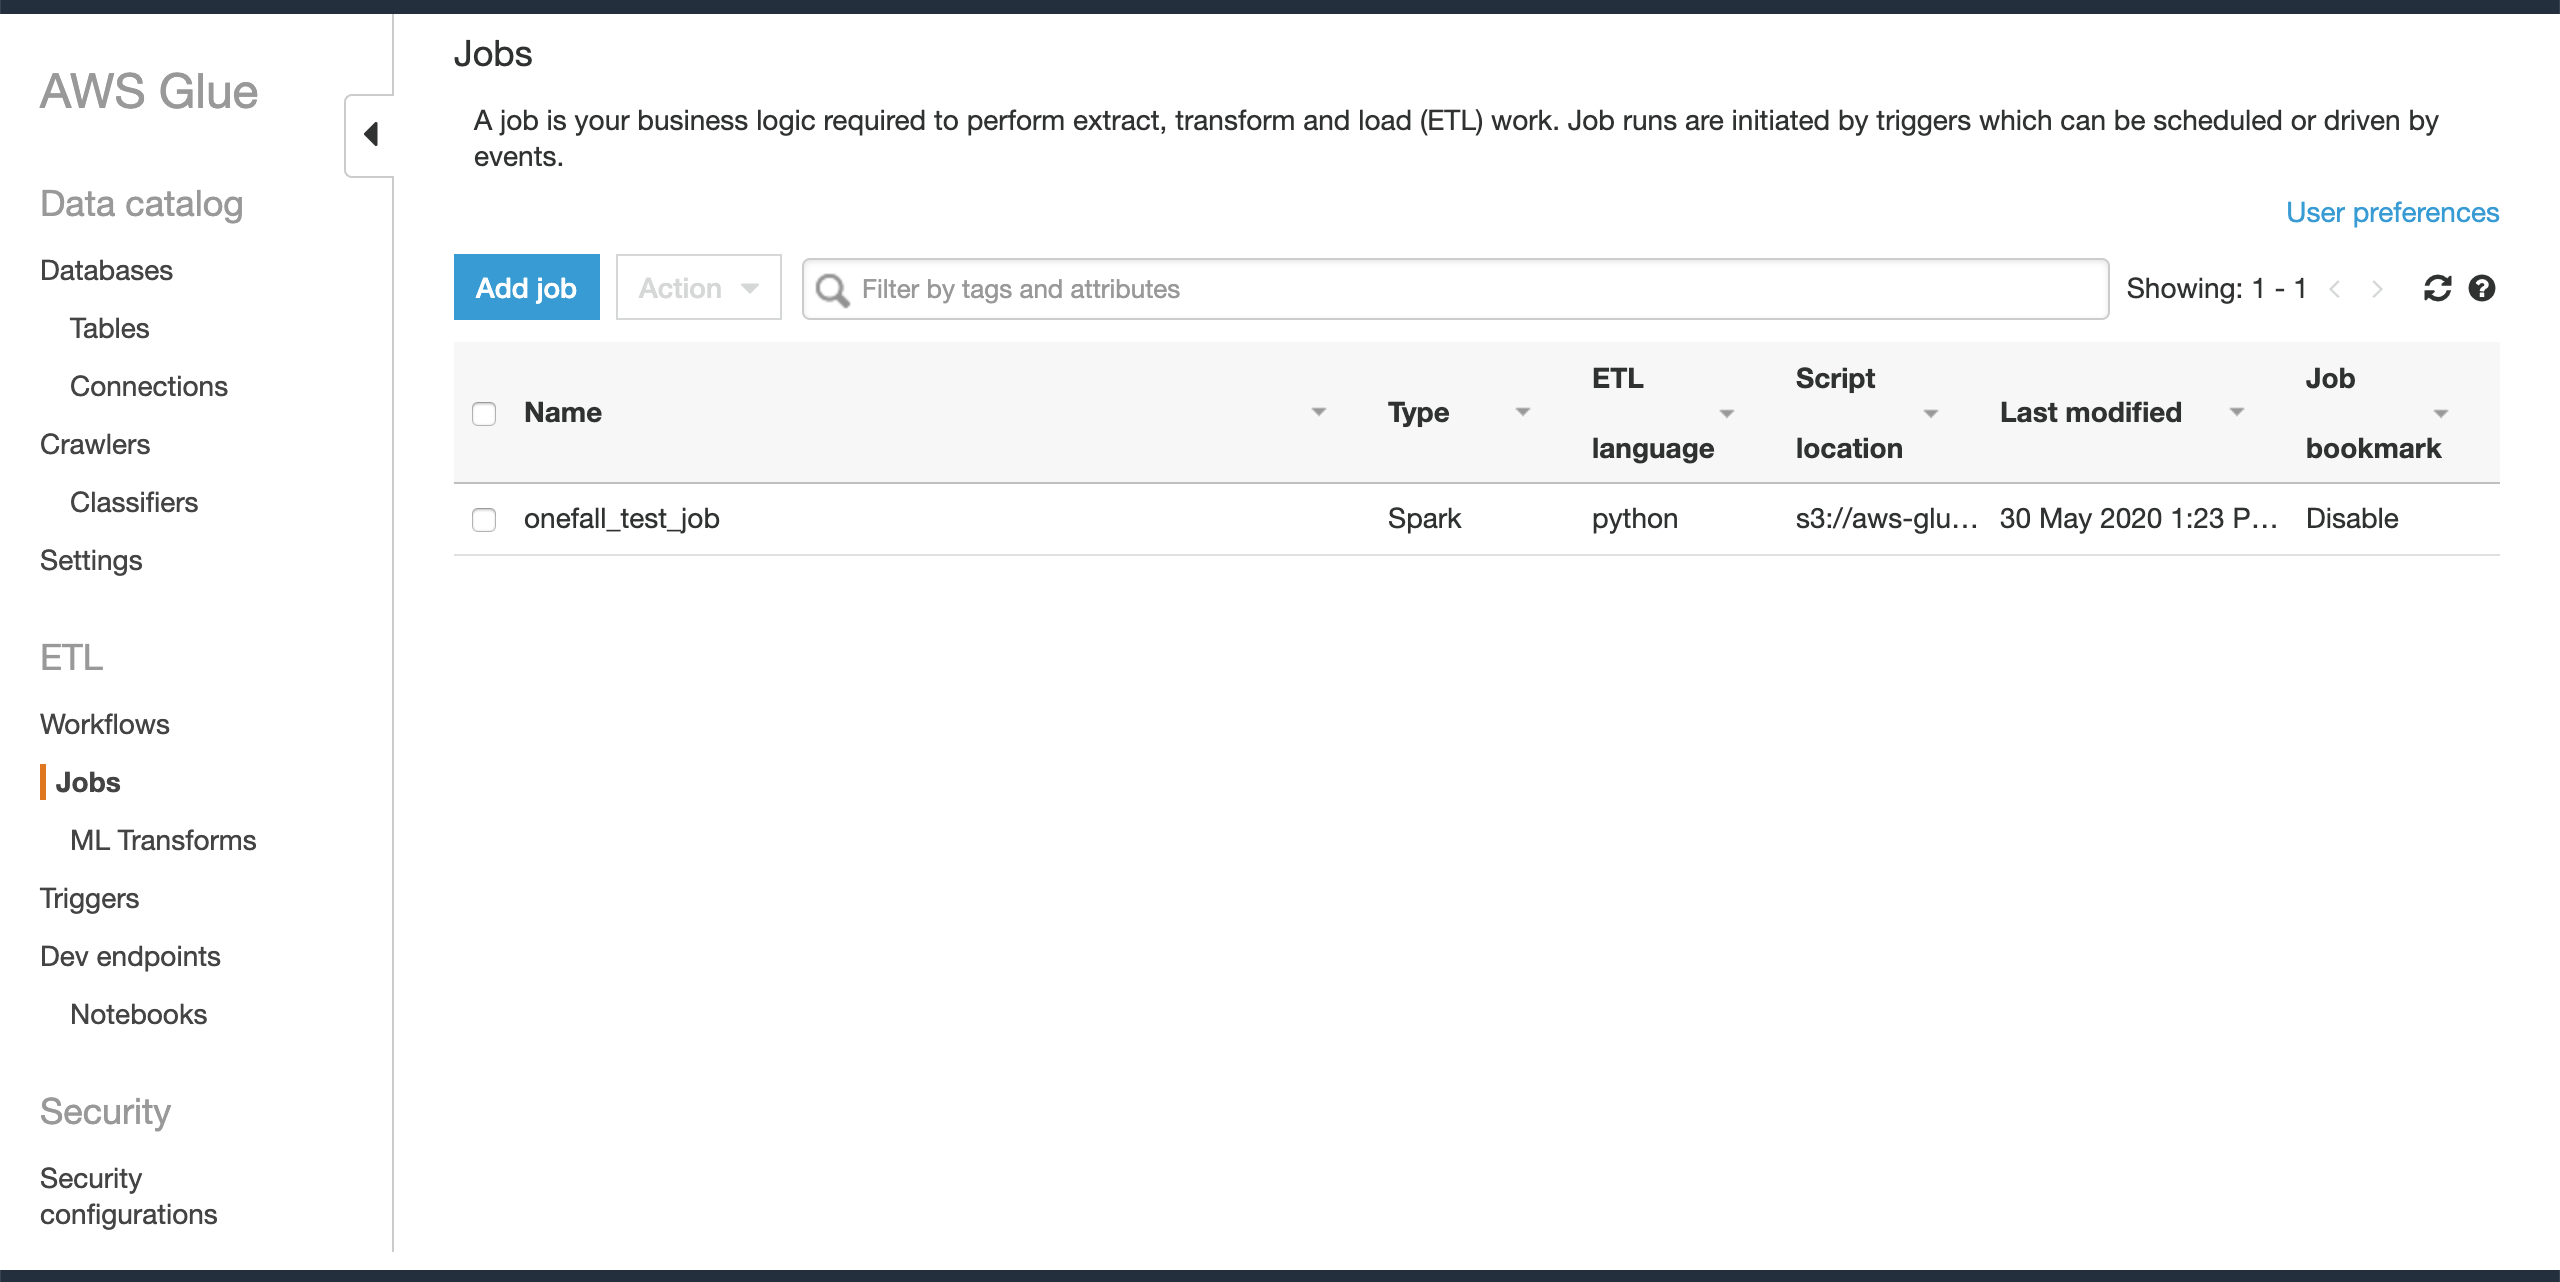Image resolution: width=2560 pixels, height=1282 pixels.
Task: Open Settings in sidebar
Action: [x=91, y=560]
